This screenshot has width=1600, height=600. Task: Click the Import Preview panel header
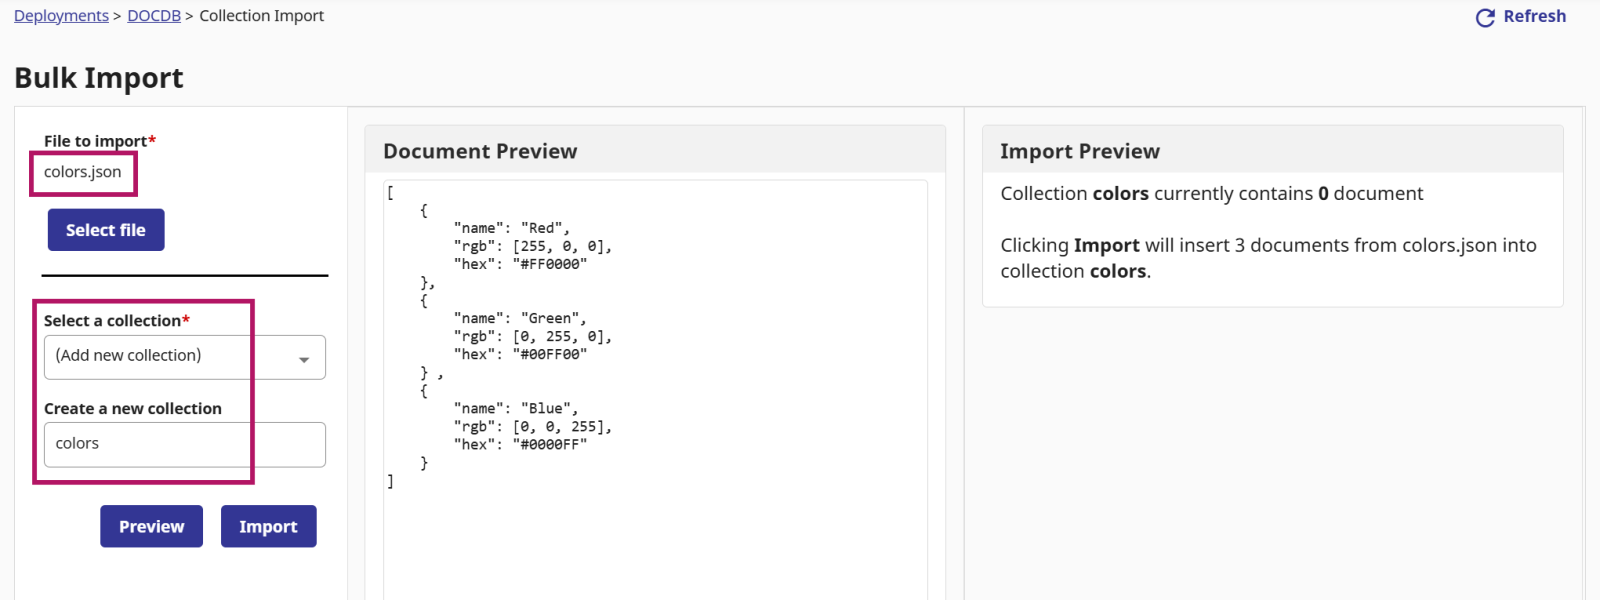(1080, 151)
